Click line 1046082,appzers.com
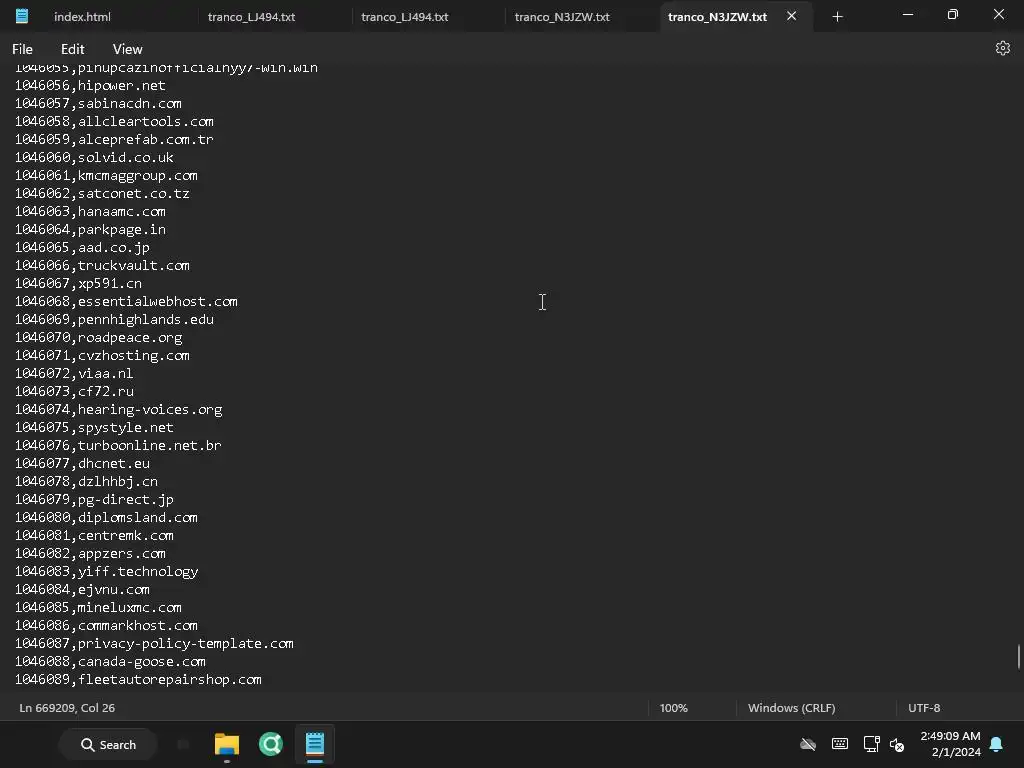Viewport: 1024px width, 768px height. pyautogui.click(x=90, y=554)
